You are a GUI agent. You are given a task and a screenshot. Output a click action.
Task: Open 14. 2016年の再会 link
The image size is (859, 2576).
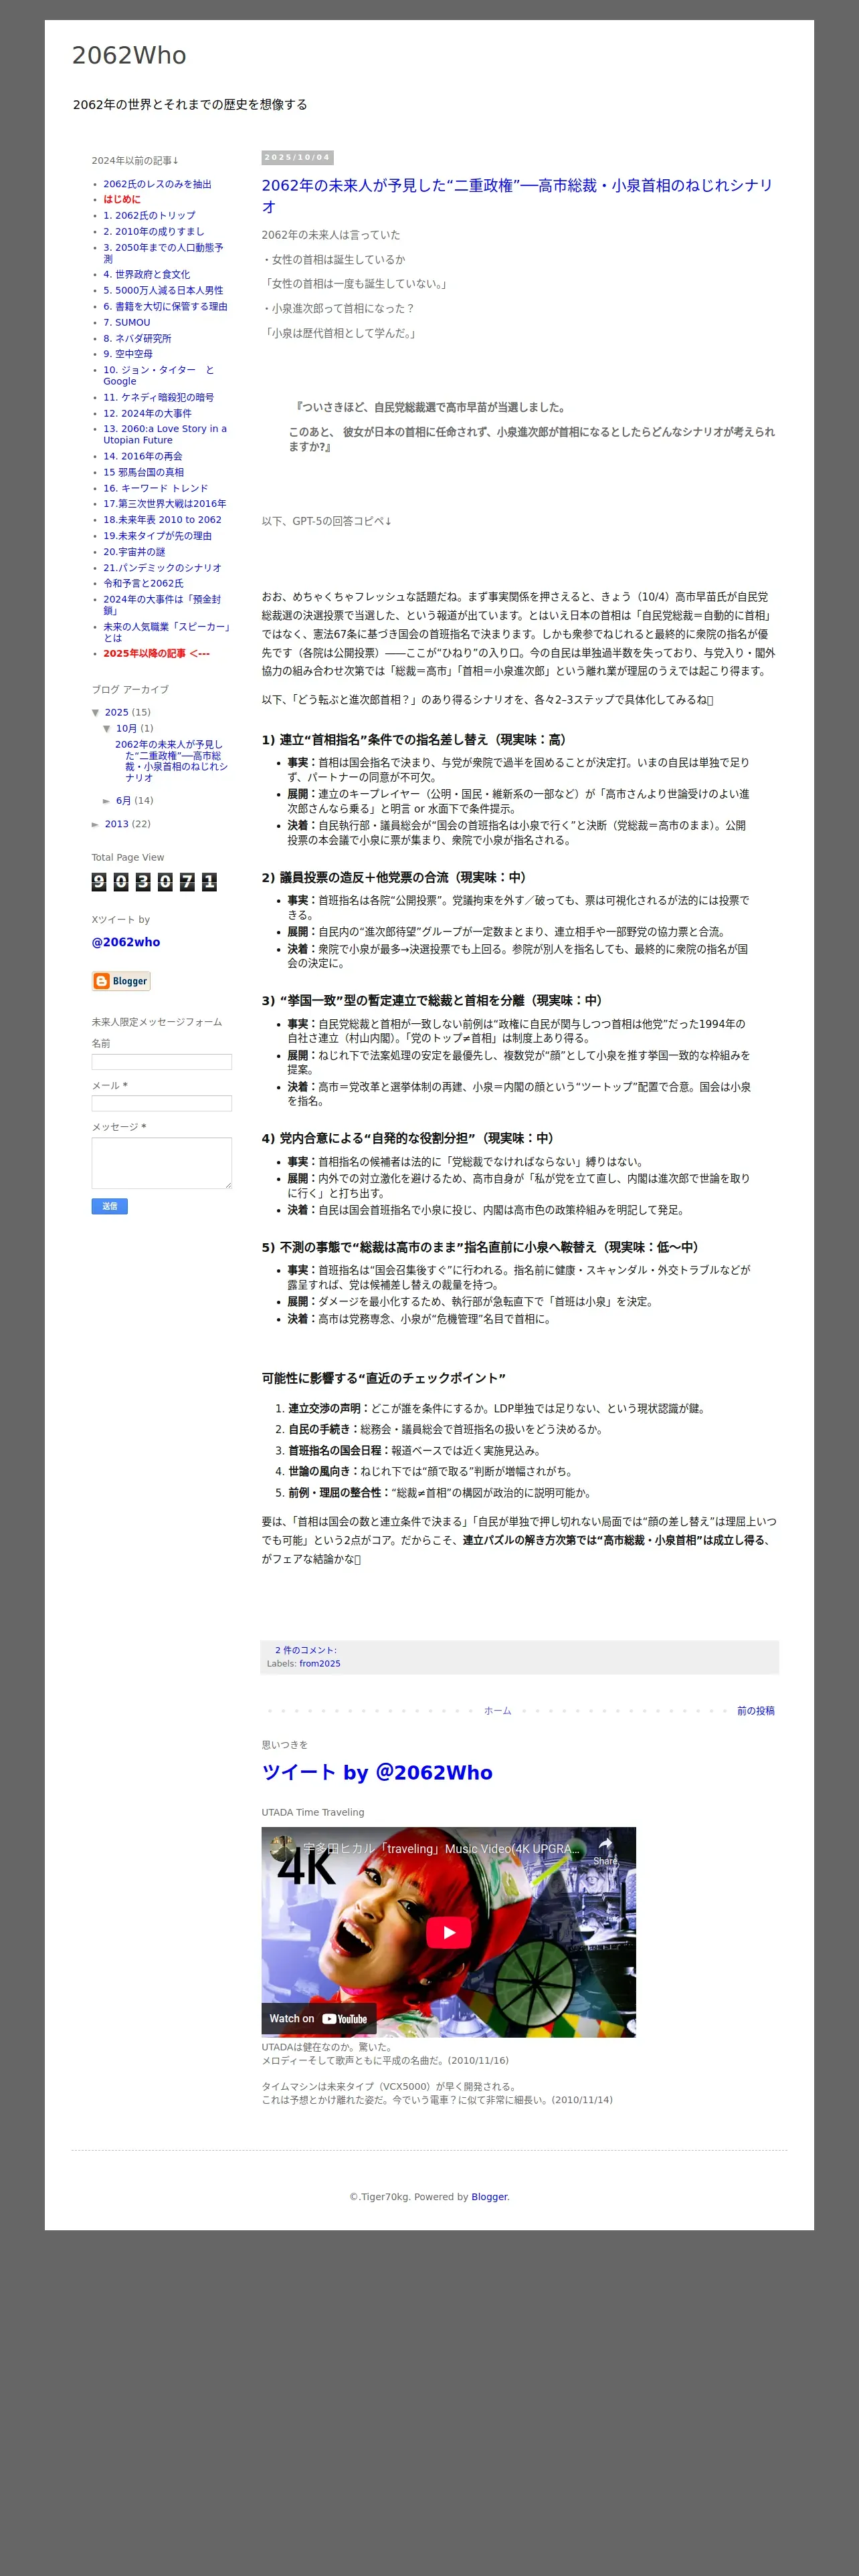(x=143, y=456)
